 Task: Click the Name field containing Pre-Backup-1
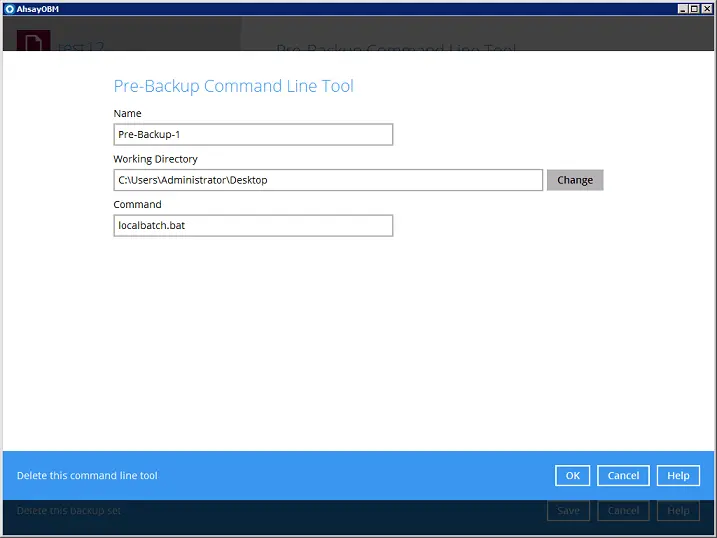tap(253, 135)
